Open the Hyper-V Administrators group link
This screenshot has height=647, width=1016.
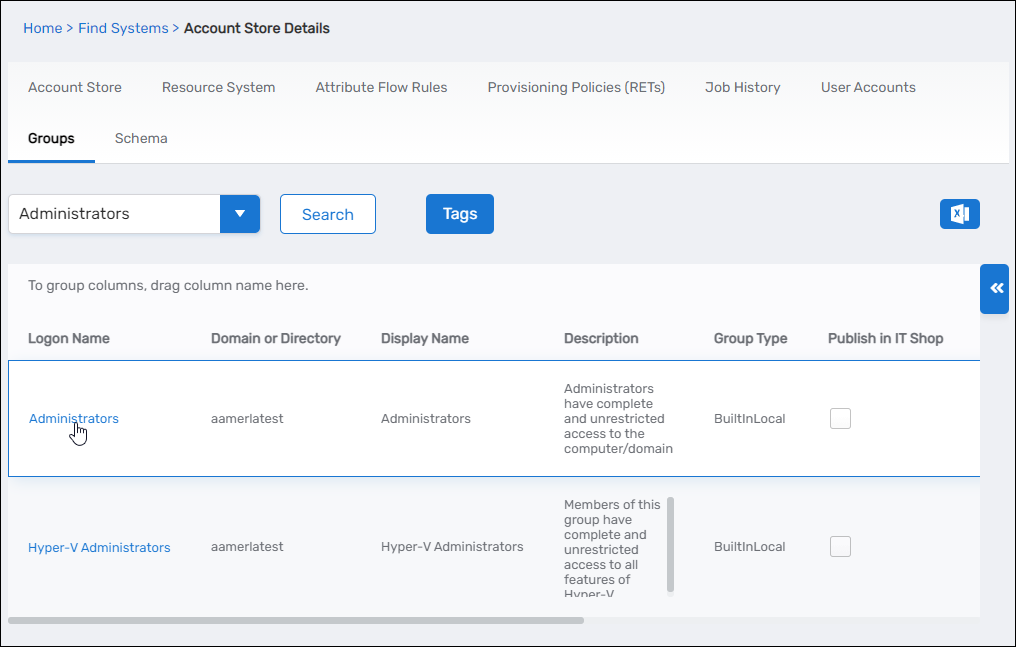[x=99, y=547]
